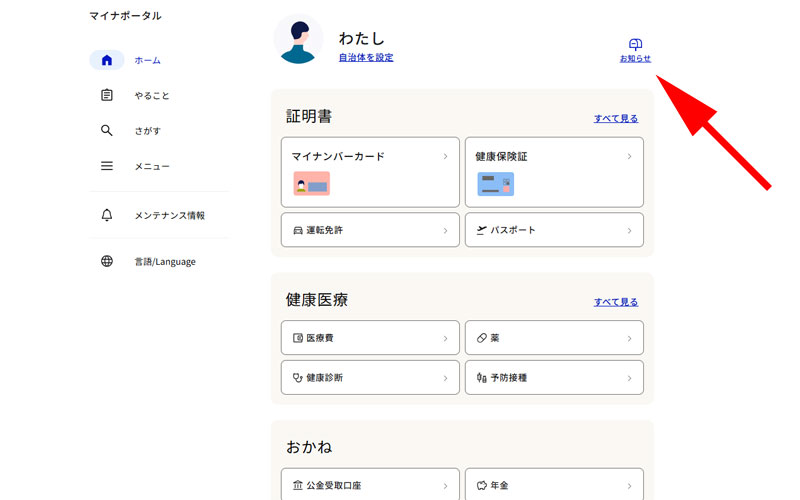Screen dimensions: 800x500
Task: Click the メニュー hamburger icon
Action: 107,166
